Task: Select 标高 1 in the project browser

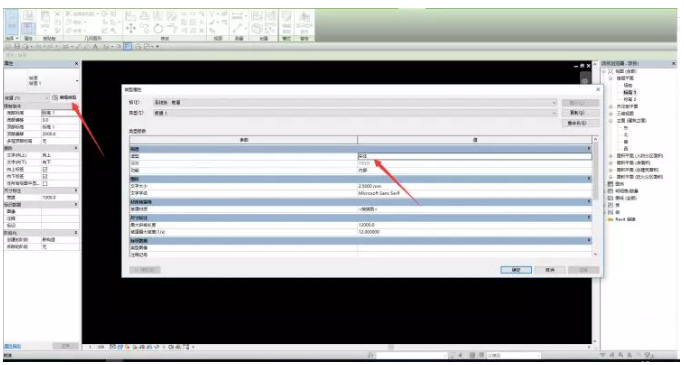Action: [630, 92]
